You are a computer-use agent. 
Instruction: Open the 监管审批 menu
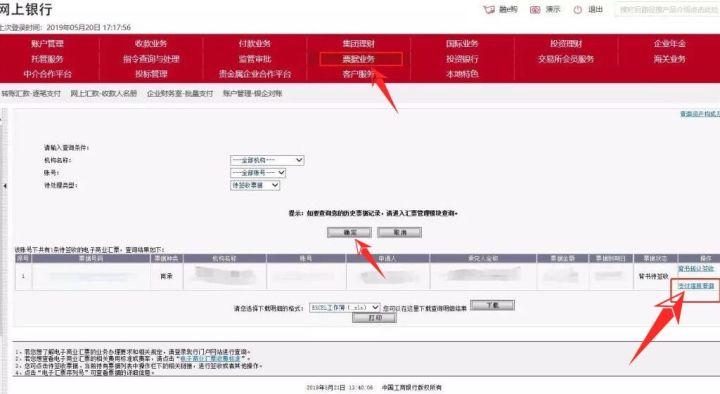pyautogui.click(x=254, y=59)
